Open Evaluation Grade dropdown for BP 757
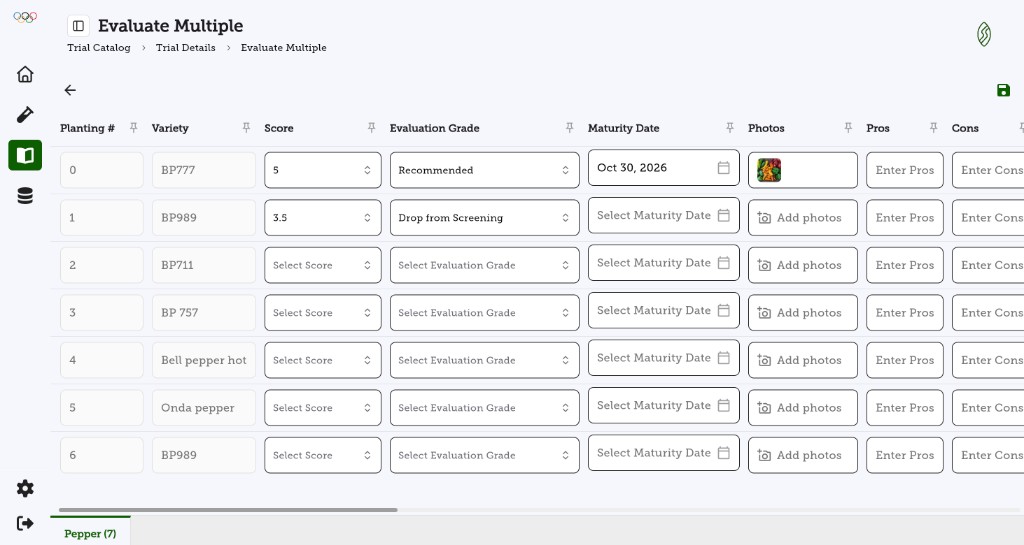This screenshot has height=545, width=1024. click(x=485, y=313)
